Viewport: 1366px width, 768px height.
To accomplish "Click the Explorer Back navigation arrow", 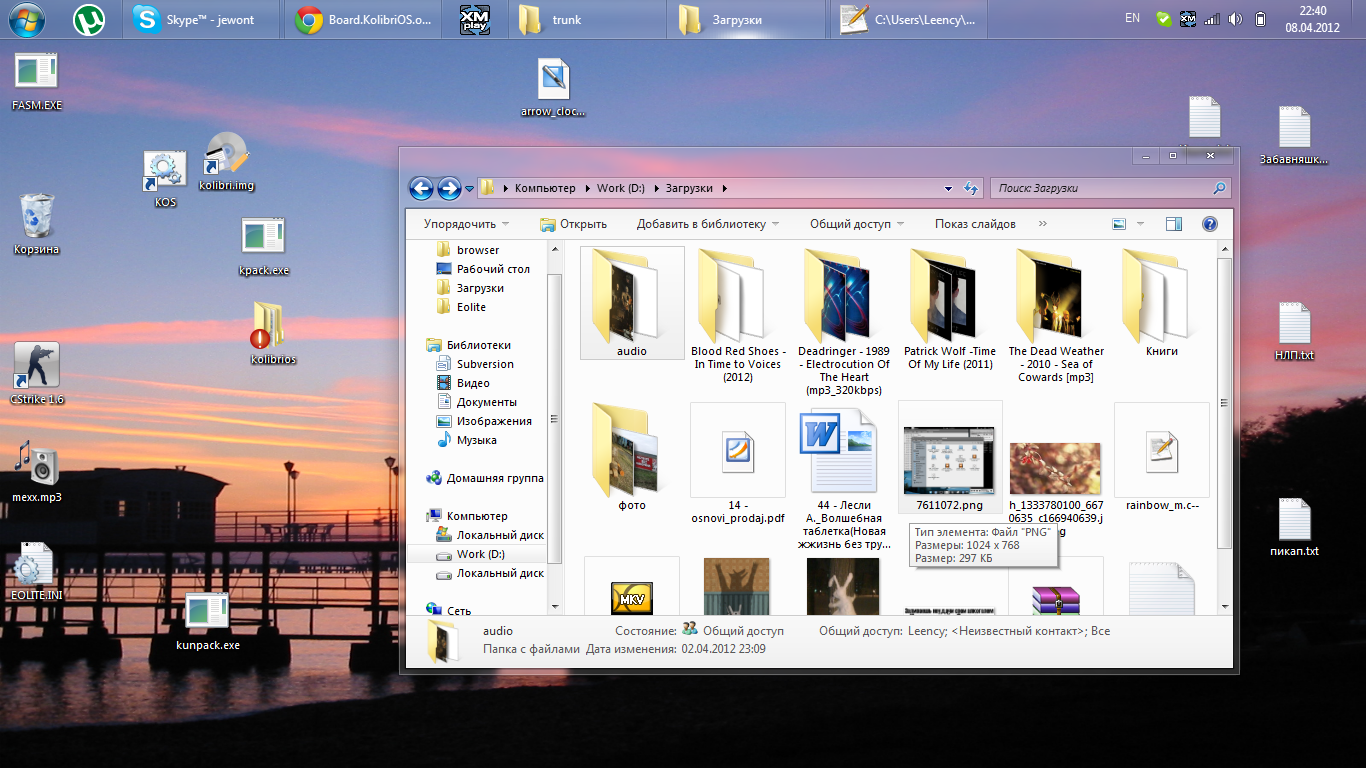I will (x=421, y=188).
